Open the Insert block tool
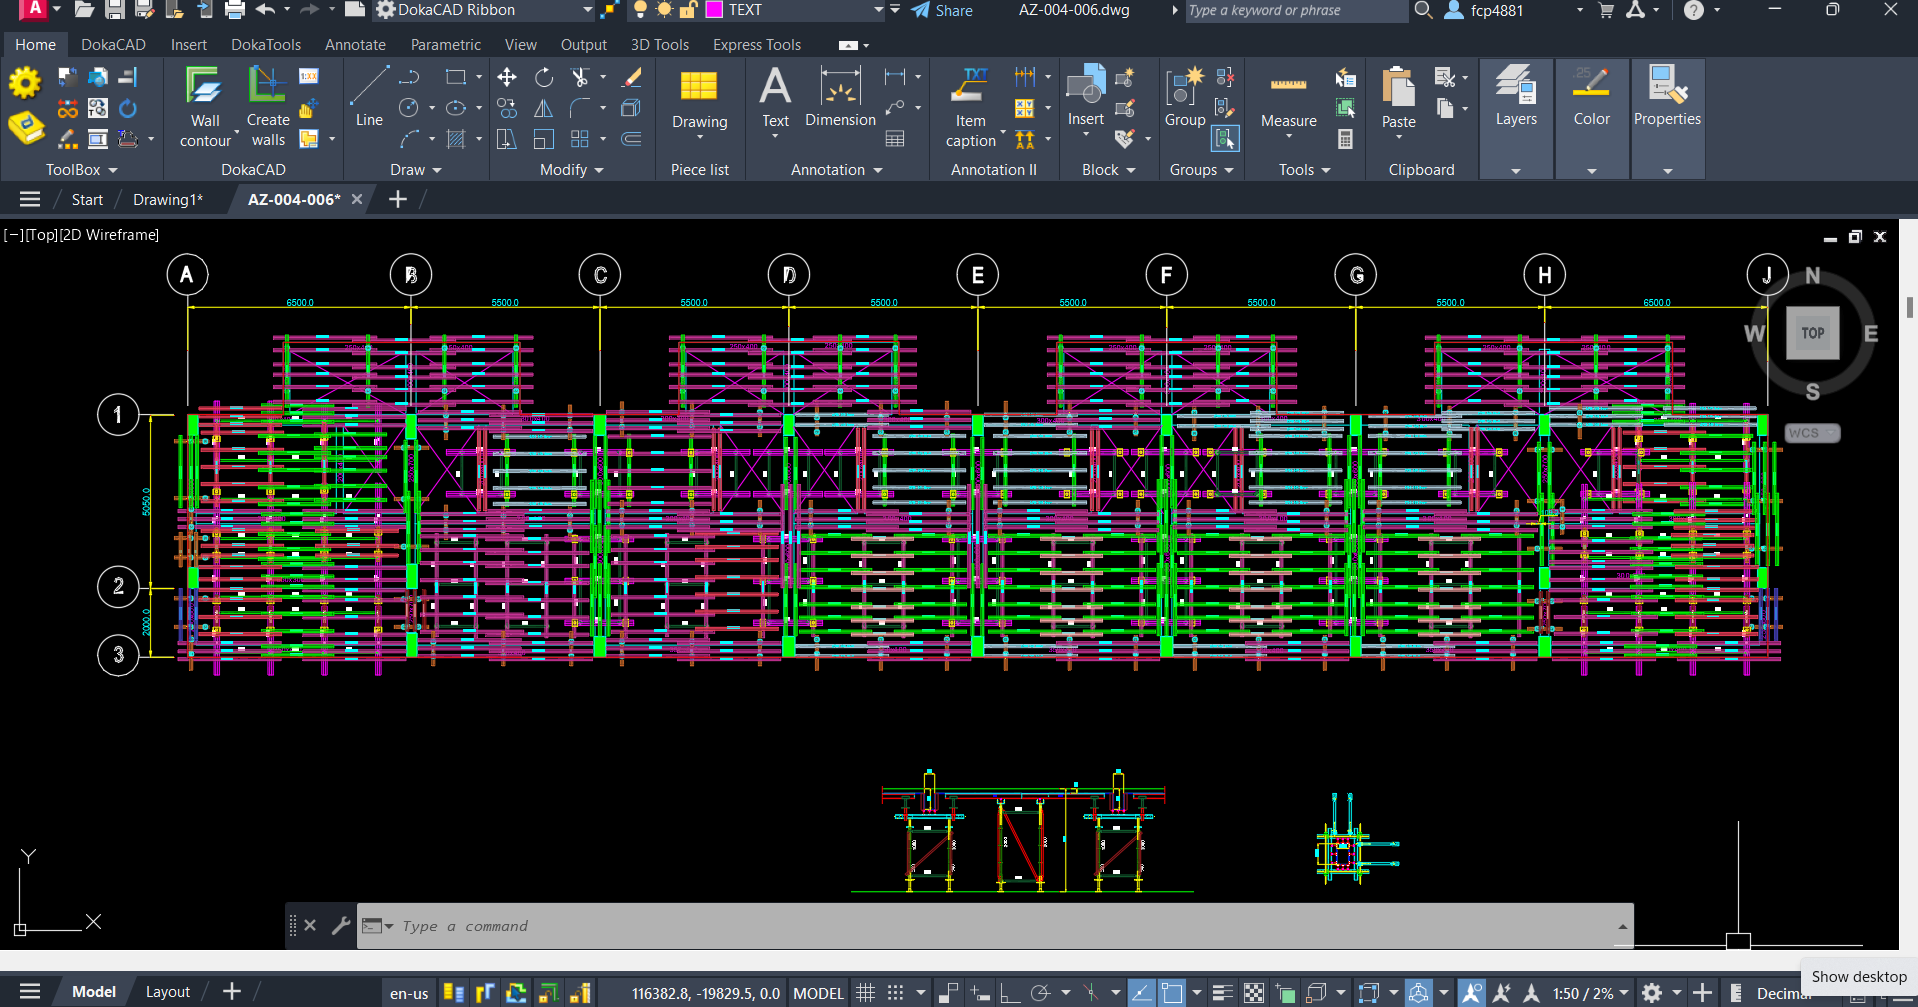The image size is (1918, 1007). (1085, 100)
